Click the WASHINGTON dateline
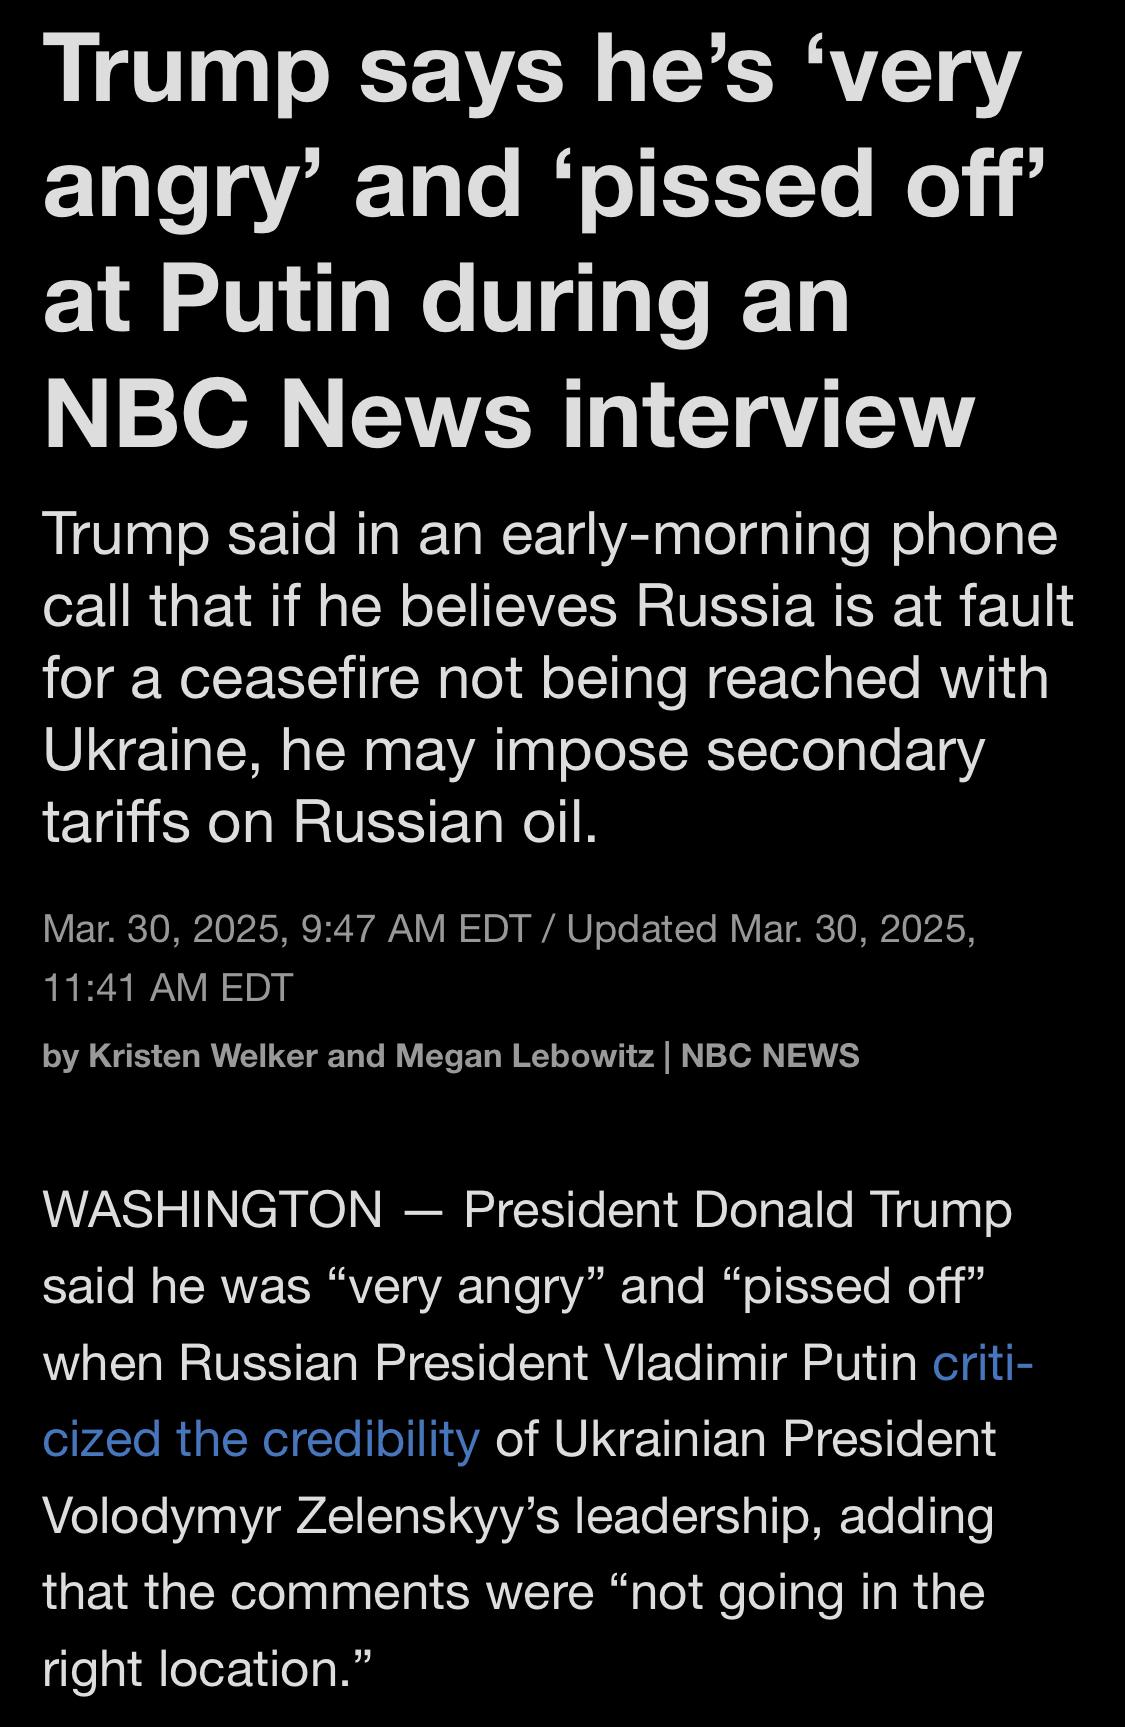The height and width of the screenshot is (1727, 1125). click(213, 1210)
